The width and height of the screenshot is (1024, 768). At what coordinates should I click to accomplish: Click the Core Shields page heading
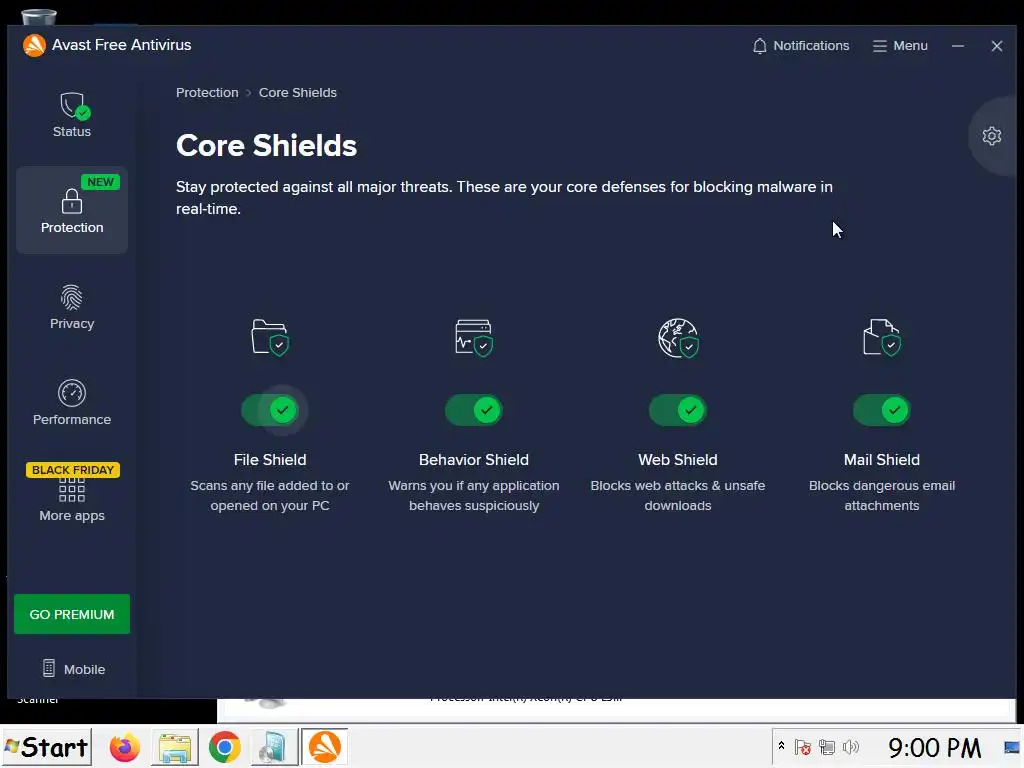[266, 145]
